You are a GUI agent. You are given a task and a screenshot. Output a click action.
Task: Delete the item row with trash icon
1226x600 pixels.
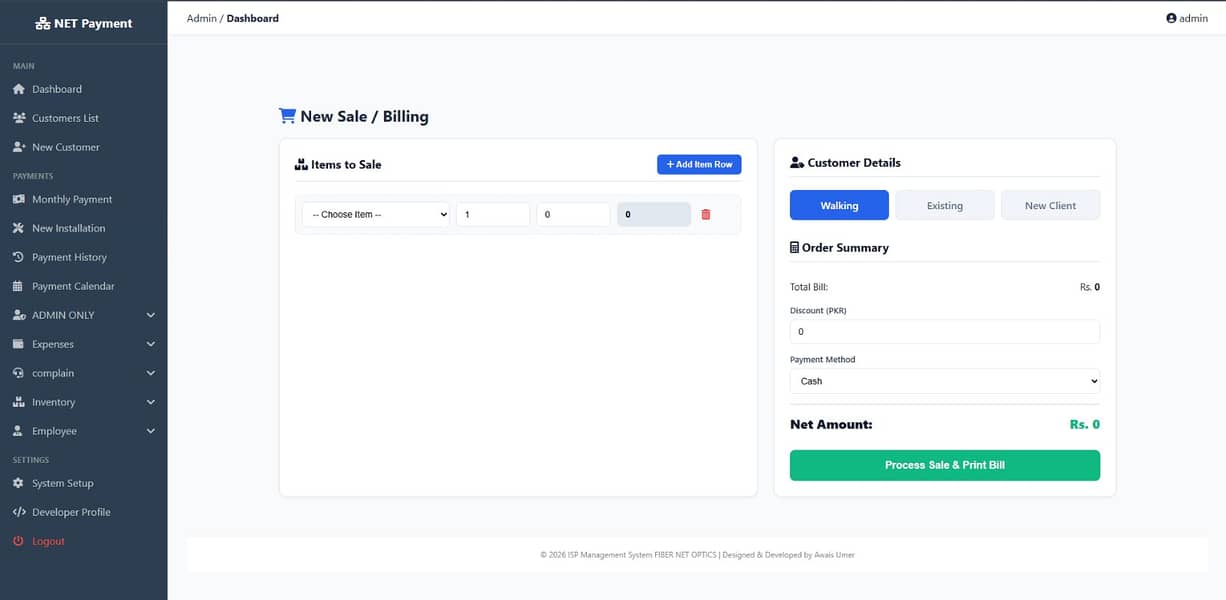pos(706,214)
